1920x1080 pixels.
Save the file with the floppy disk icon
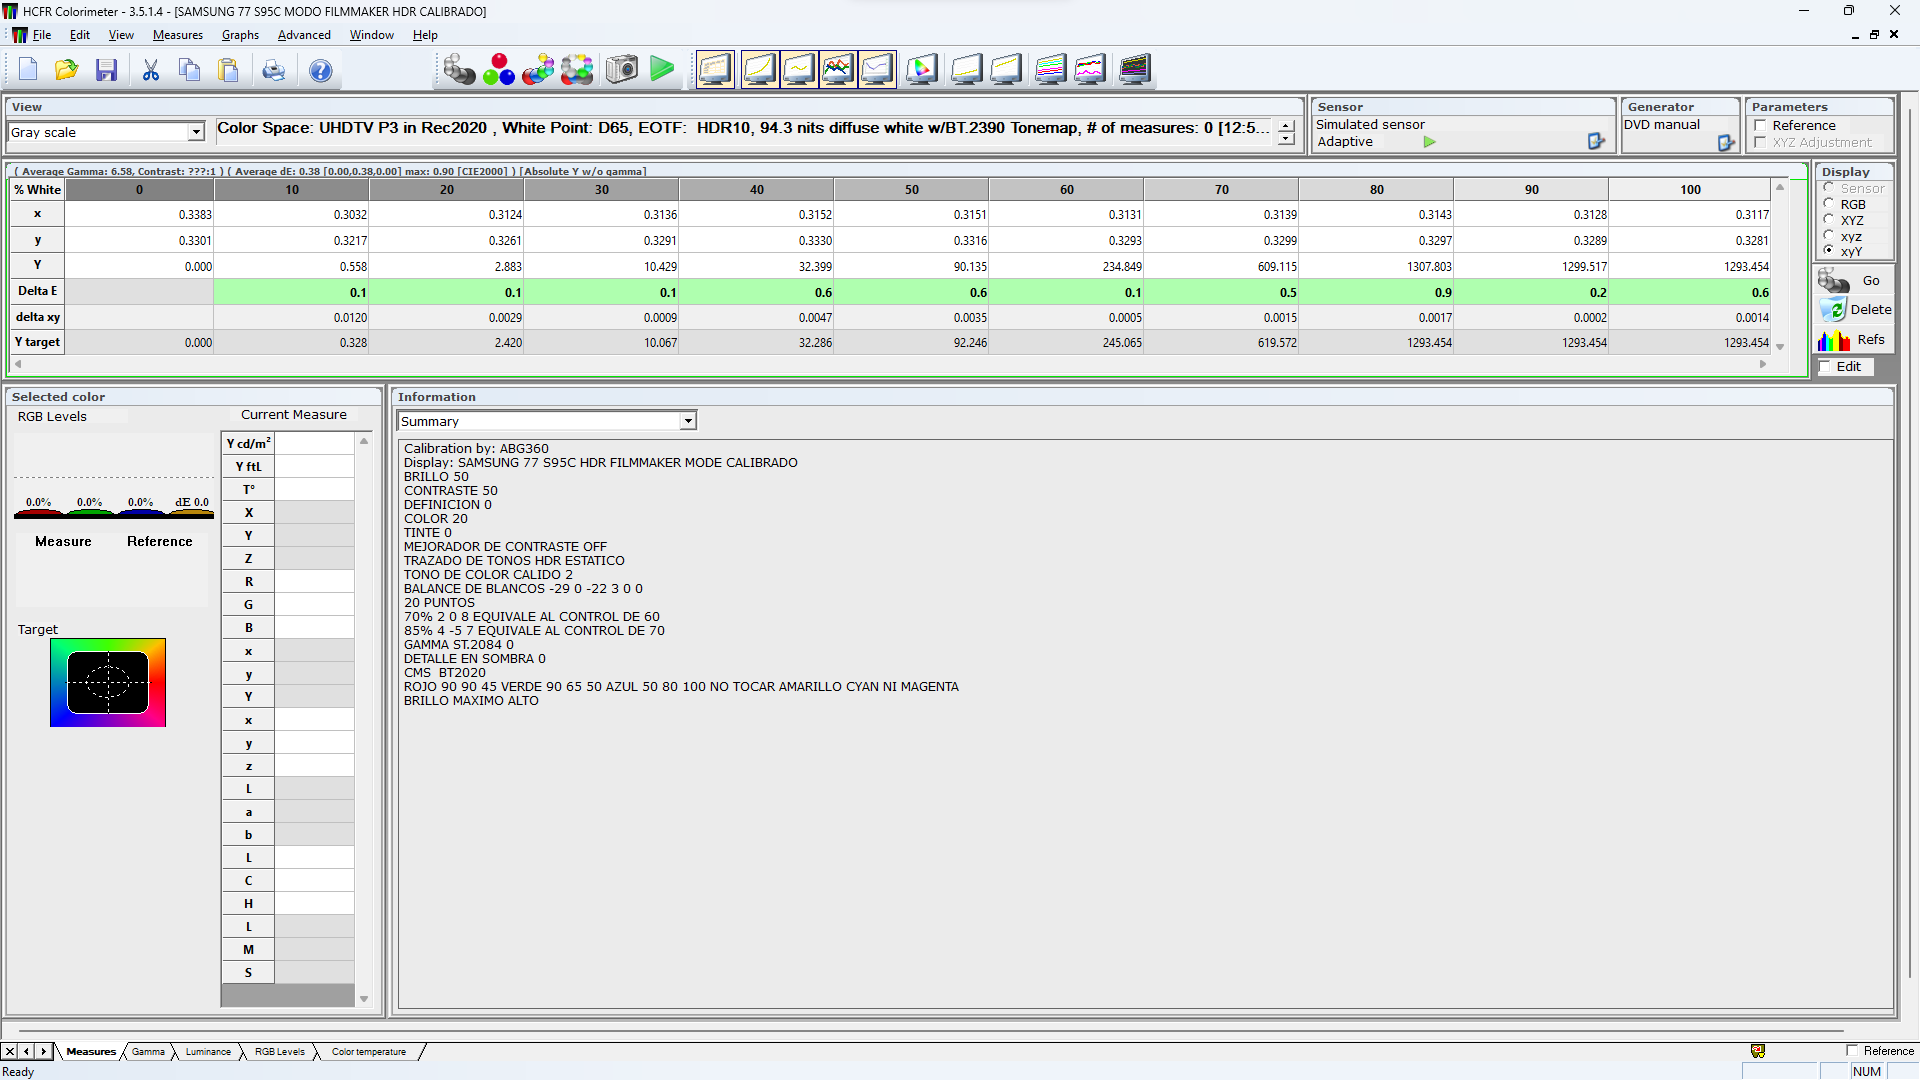pos(106,70)
